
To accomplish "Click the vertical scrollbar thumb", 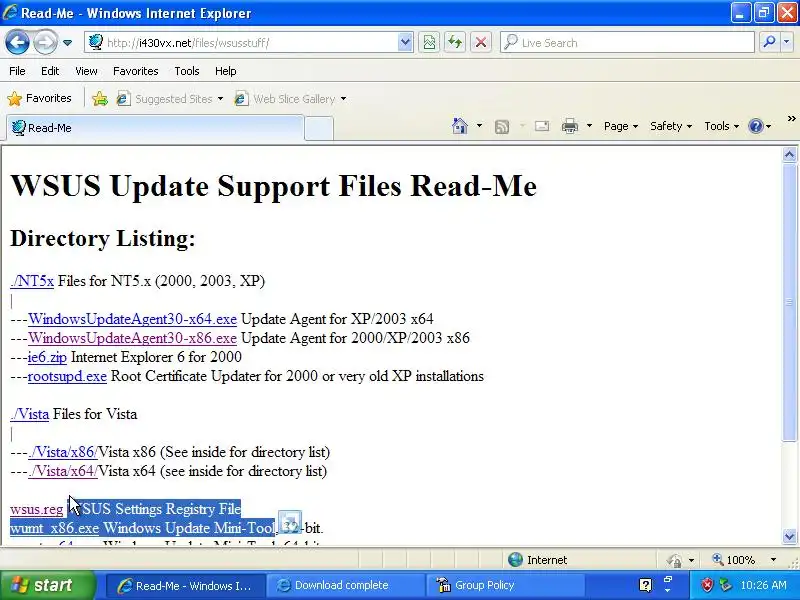I will (789, 303).
